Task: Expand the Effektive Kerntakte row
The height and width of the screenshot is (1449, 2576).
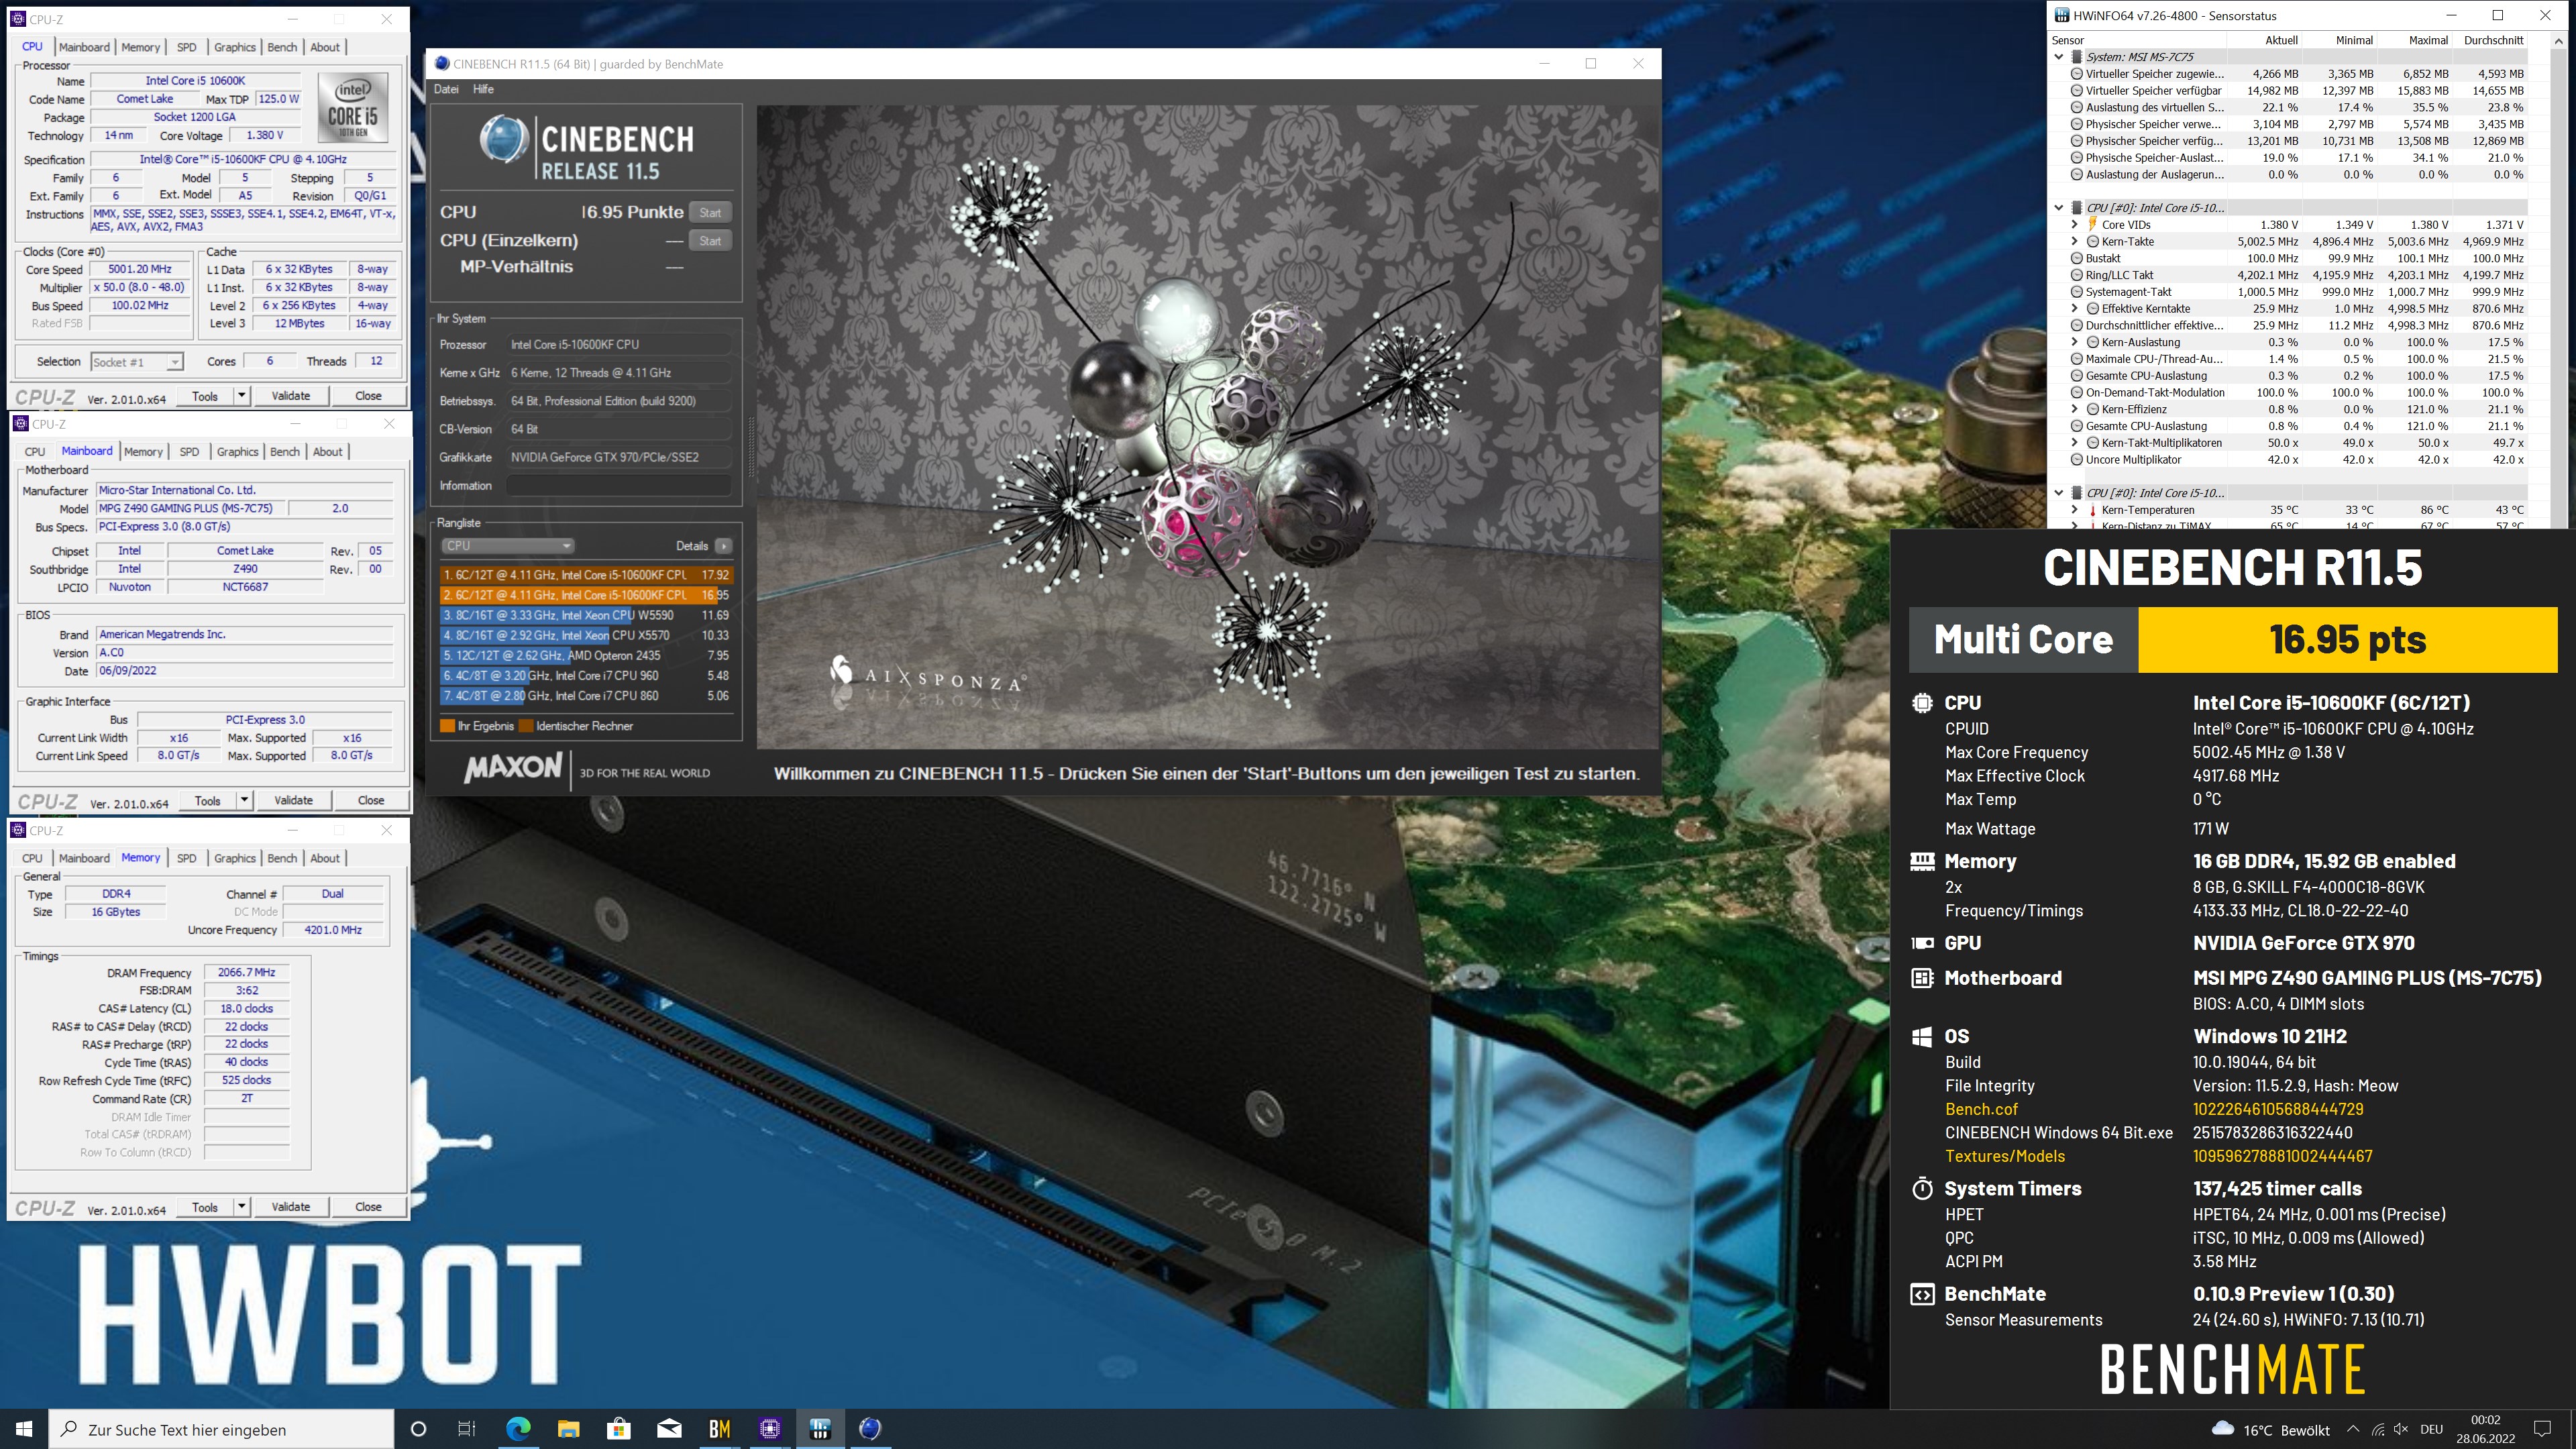Action: point(2075,308)
